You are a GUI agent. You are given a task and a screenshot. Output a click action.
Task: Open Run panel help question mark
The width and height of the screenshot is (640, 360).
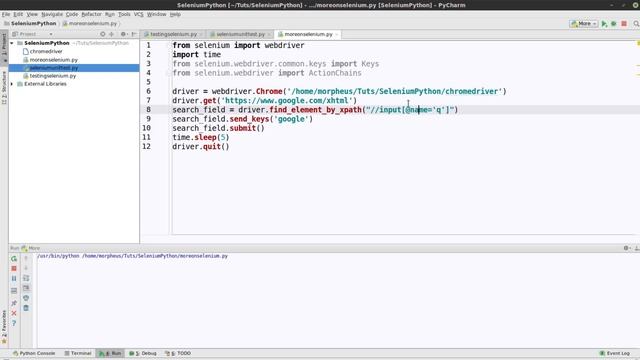[14, 323]
